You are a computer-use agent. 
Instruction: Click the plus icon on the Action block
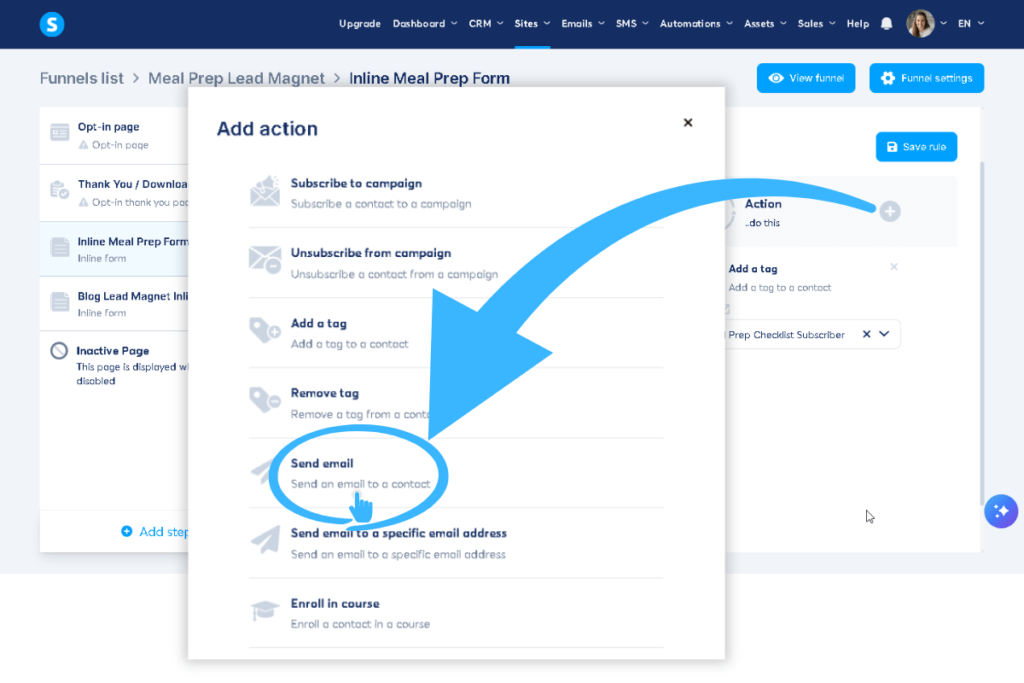pyautogui.click(x=889, y=211)
